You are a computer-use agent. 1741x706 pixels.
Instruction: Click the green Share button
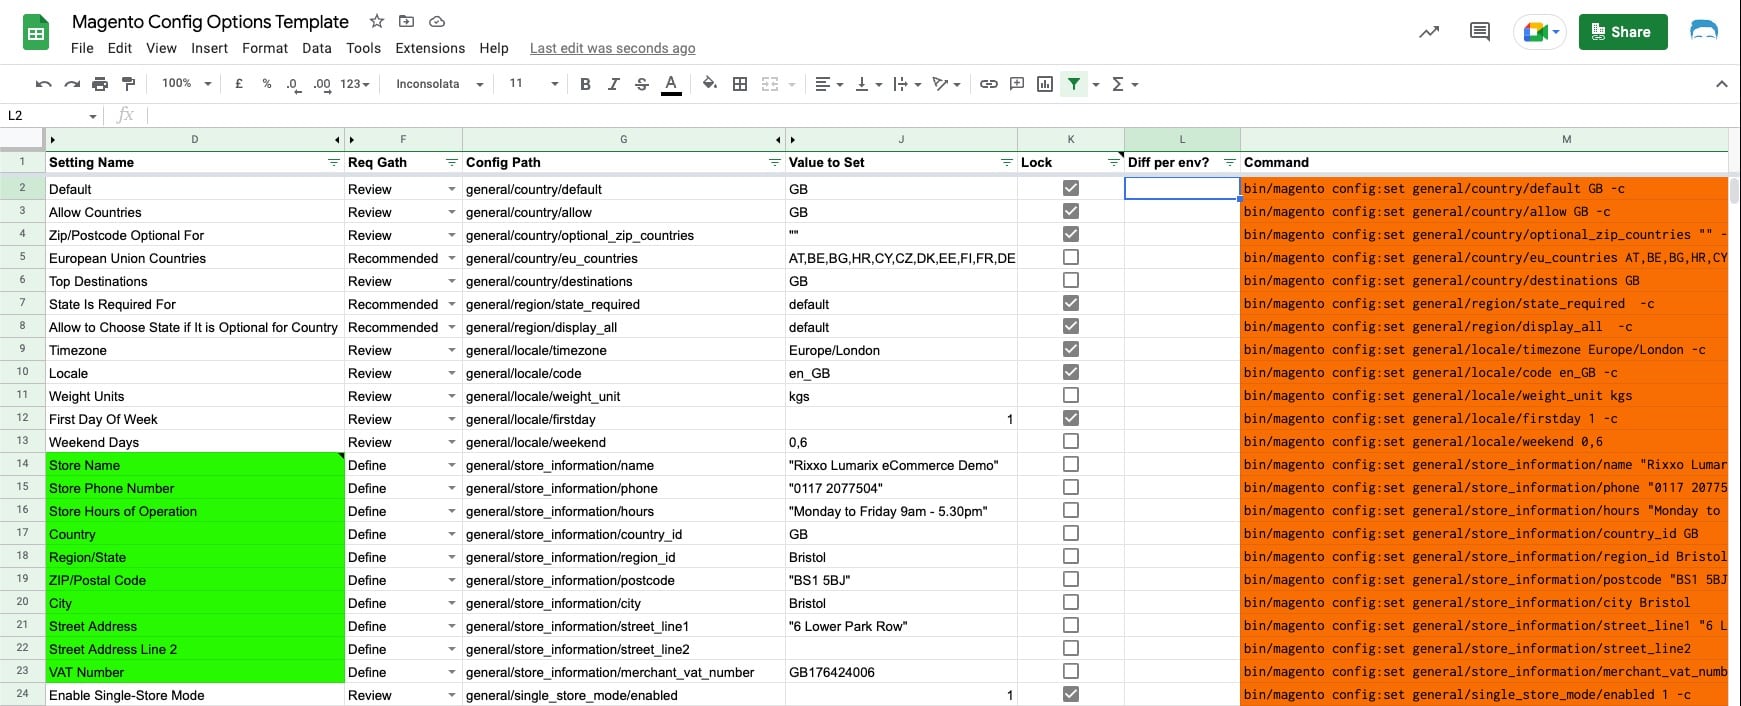pyautogui.click(x=1622, y=32)
